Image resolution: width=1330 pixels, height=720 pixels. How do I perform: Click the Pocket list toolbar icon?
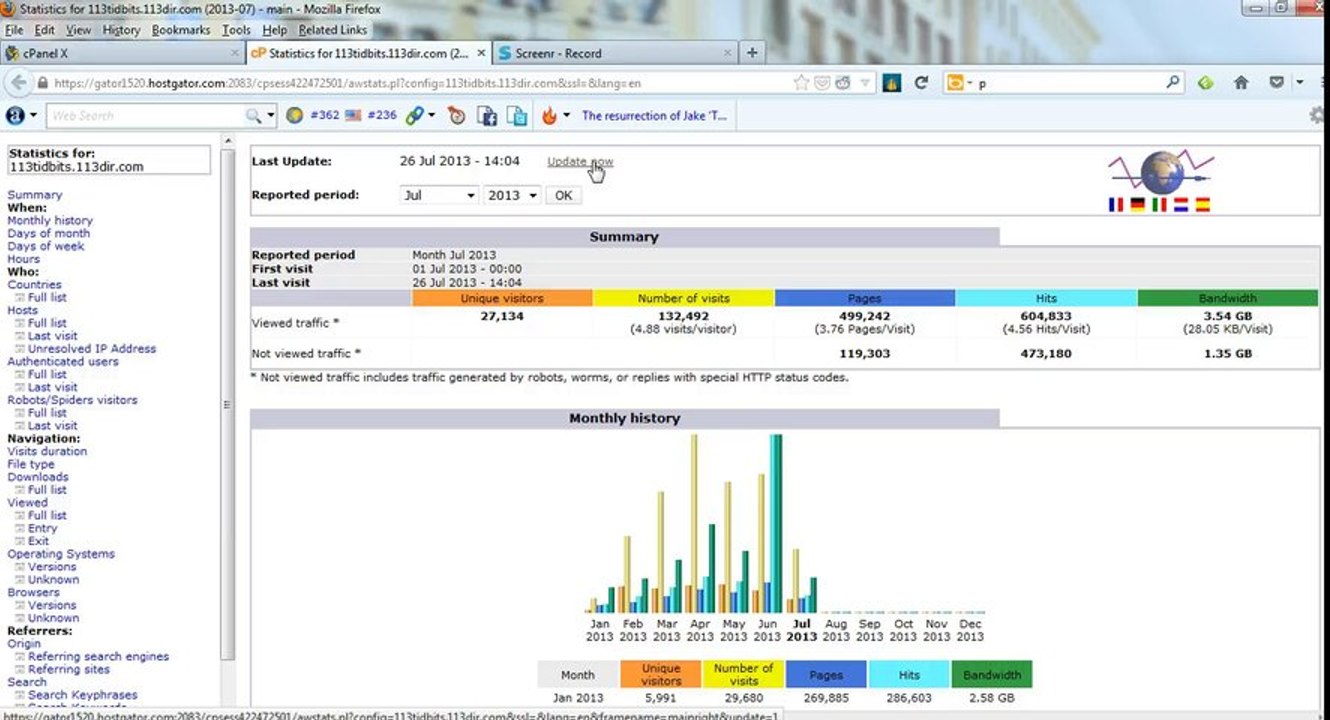click(1277, 83)
